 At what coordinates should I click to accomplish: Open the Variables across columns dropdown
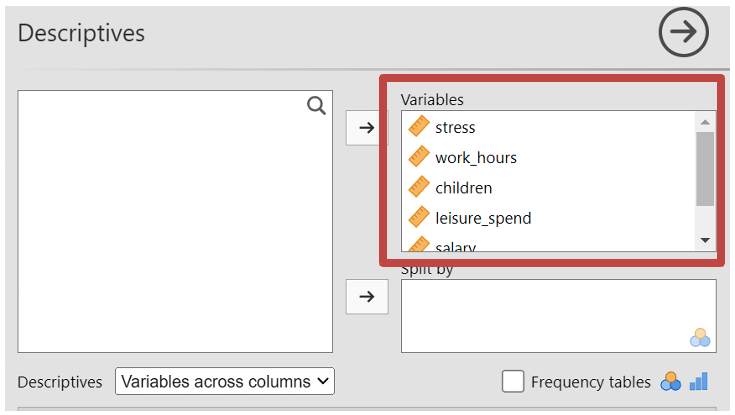tap(225, 381)
